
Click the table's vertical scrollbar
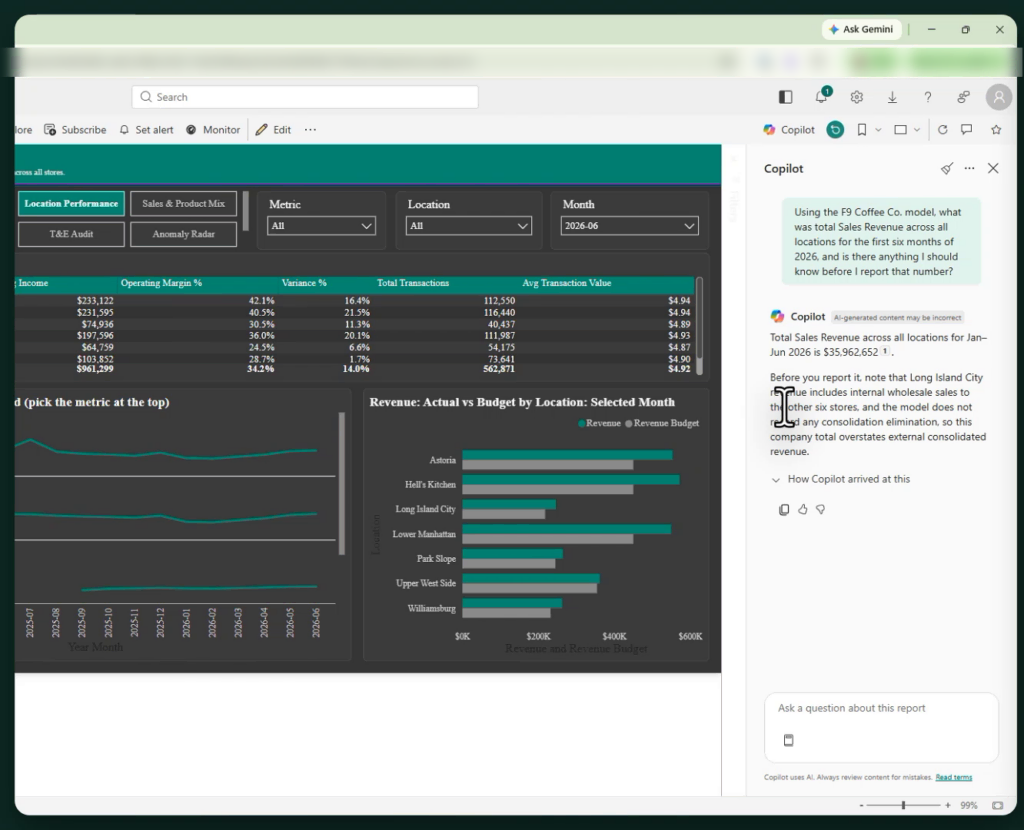(699, 325)
